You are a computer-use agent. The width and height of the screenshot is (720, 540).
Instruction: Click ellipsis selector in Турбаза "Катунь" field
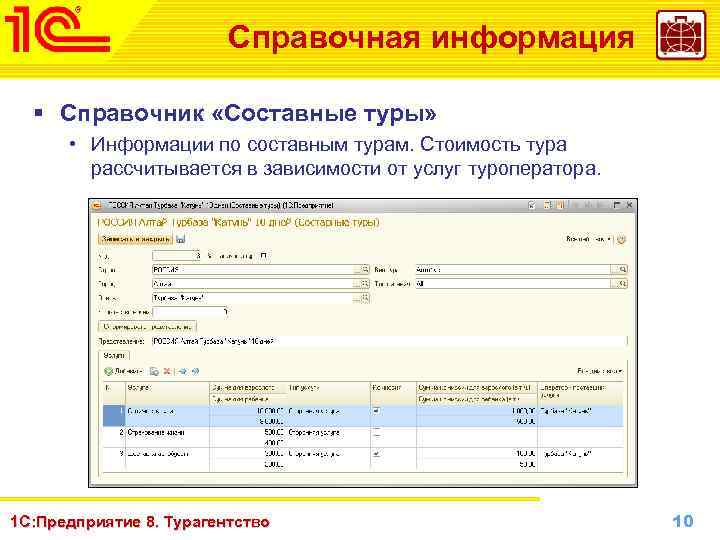coord(357,298)
